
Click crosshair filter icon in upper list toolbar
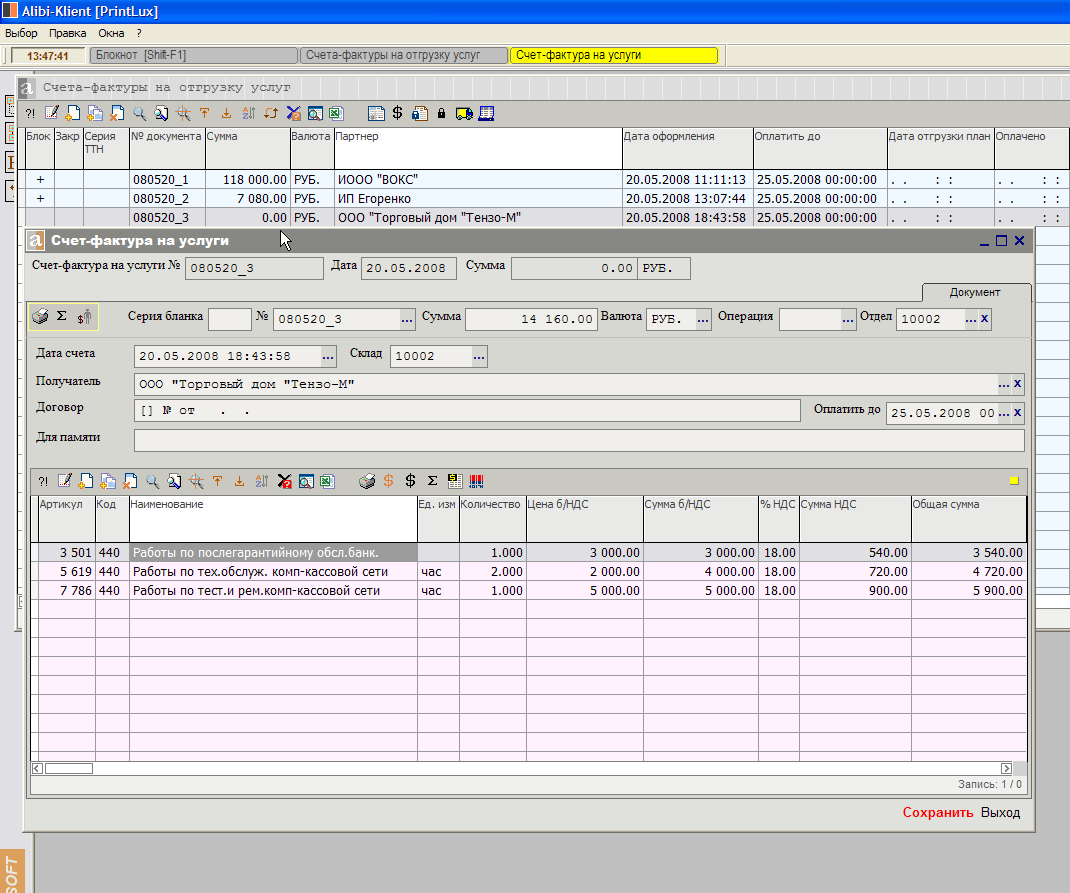[183, 113]
